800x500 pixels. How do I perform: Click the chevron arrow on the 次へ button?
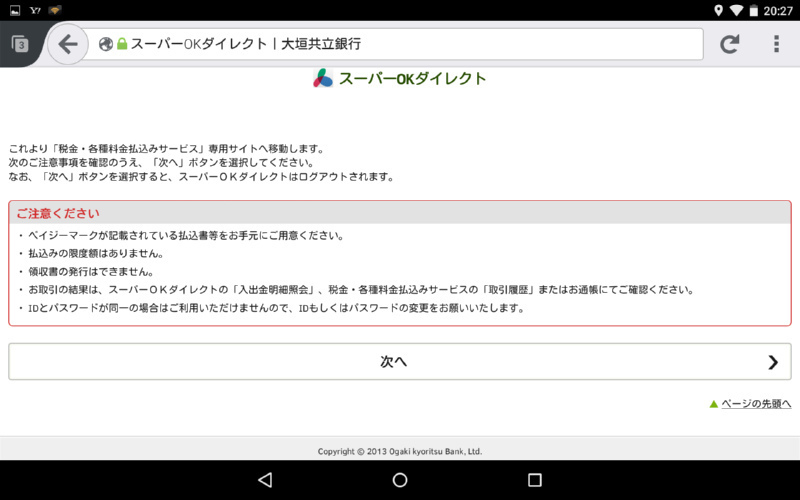(x=772, y=362)
